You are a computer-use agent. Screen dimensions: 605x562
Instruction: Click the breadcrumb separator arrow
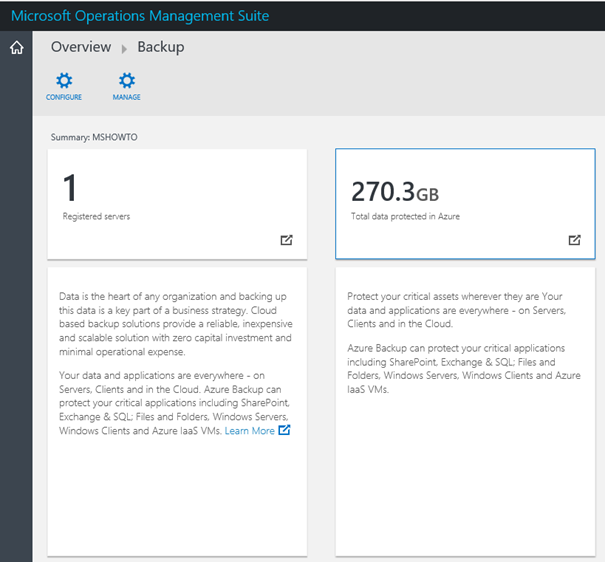click(124, 49)
